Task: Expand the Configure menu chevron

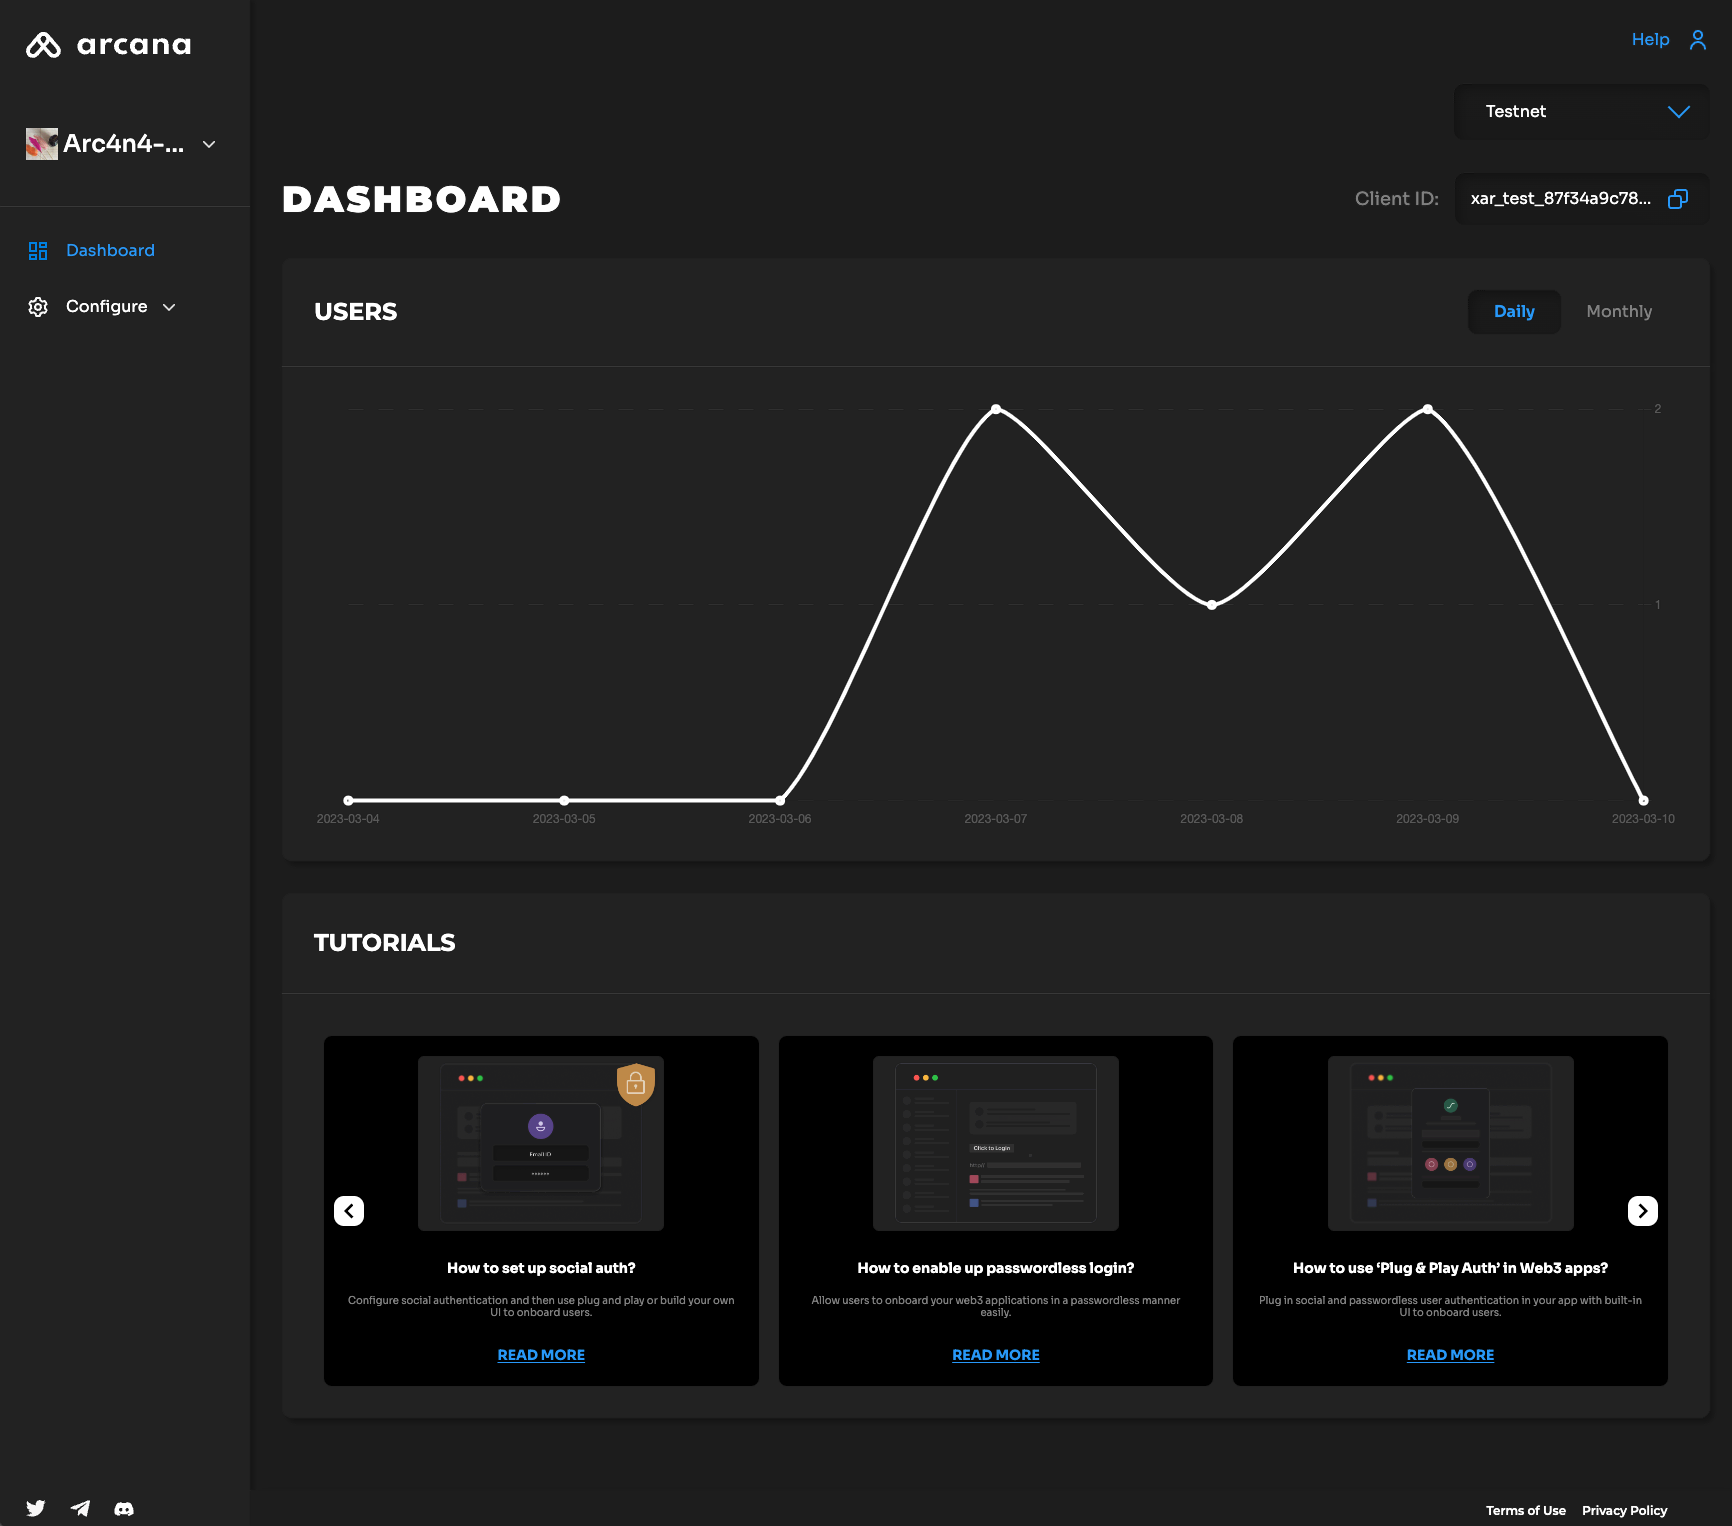Action: 169,307
